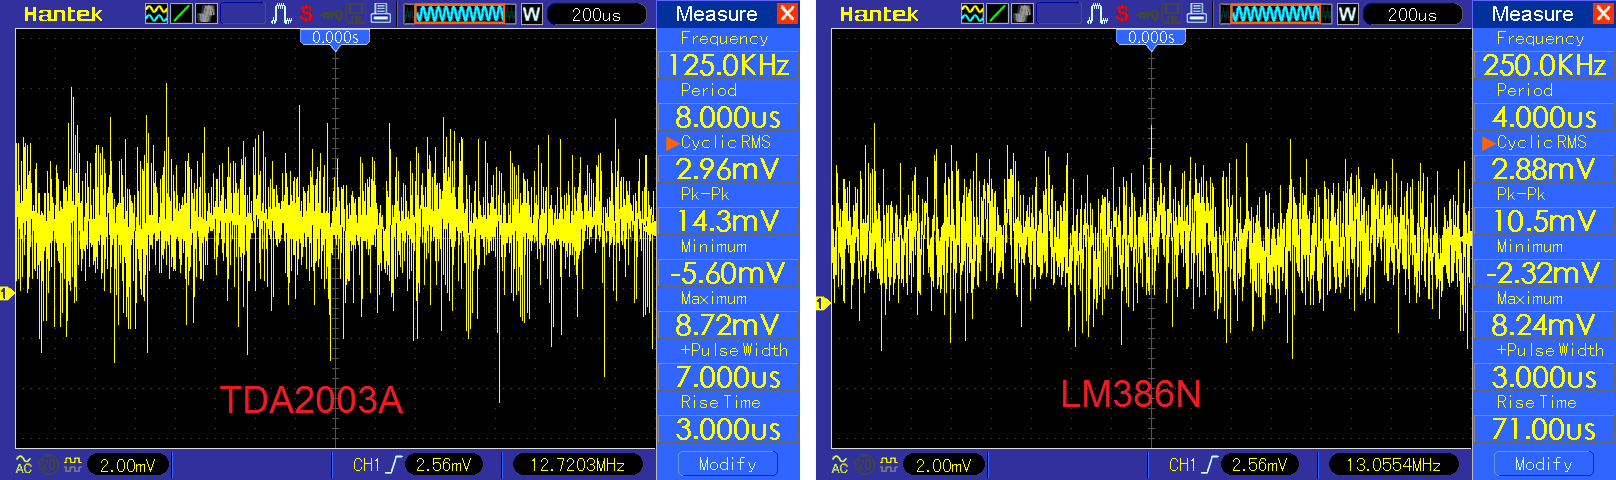Click waveform memory overview bar in TDA2003A screen
Screen dimensions: 1616x480
tap(460, 14)
